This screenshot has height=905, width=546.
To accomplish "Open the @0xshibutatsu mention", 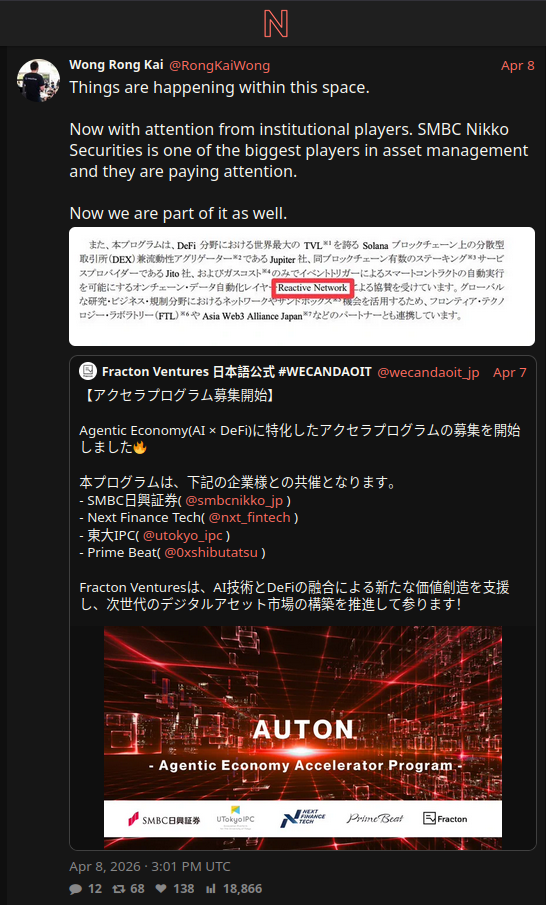I will tap(211, 552).
